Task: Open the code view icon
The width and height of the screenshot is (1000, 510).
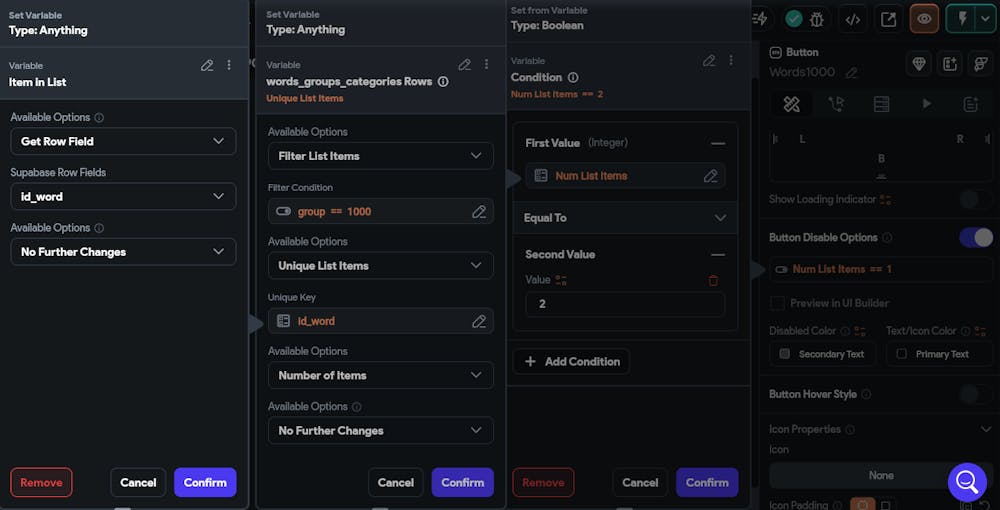Action: click(x=853, y=19)
